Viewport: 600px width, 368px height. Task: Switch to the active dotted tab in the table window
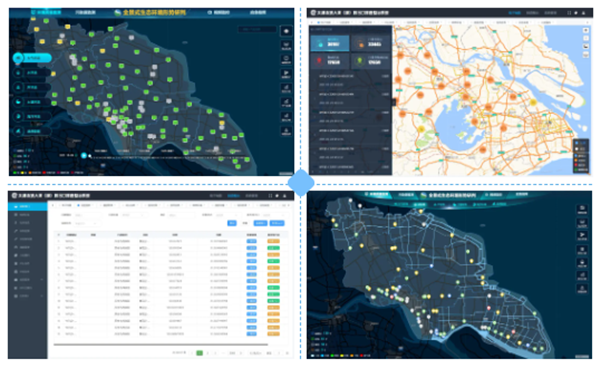pos(85,205)
